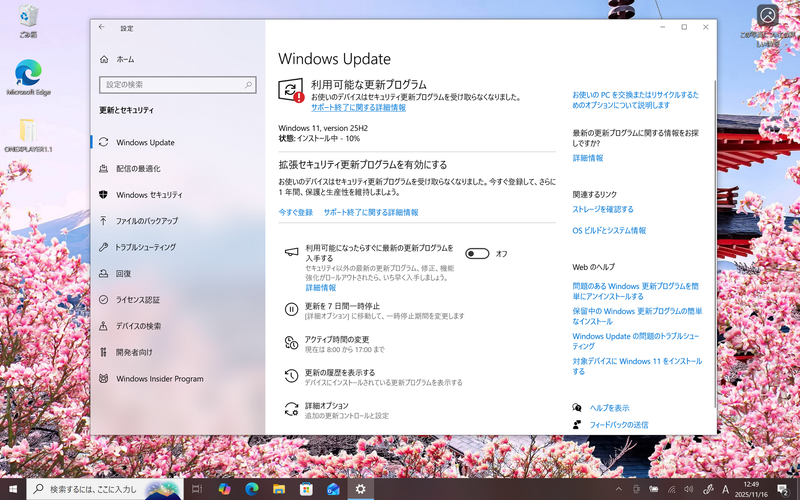The width and height of the screenshot is (800, 500).
Task: Click the pause icon for update pause
Action: (291, 309)
